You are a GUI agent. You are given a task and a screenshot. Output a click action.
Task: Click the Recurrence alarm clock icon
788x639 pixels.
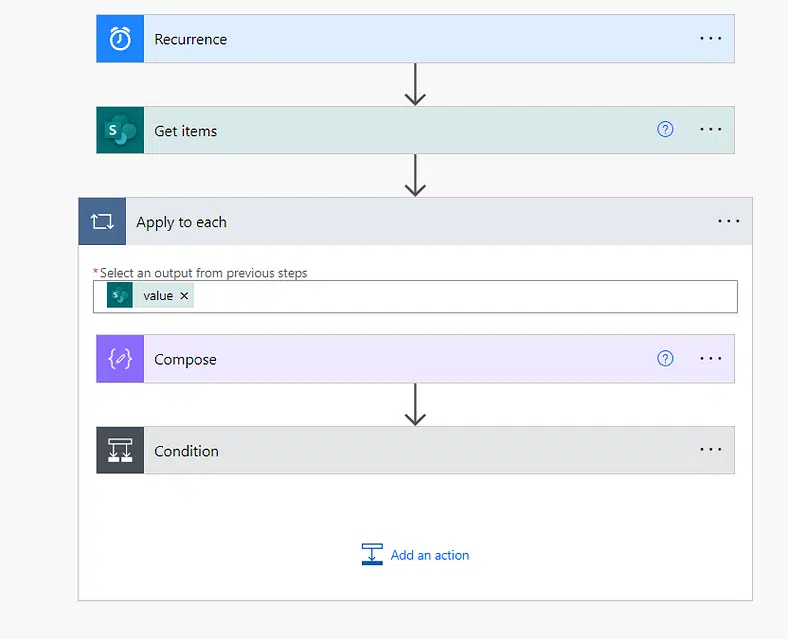click(x=120, y=39)
